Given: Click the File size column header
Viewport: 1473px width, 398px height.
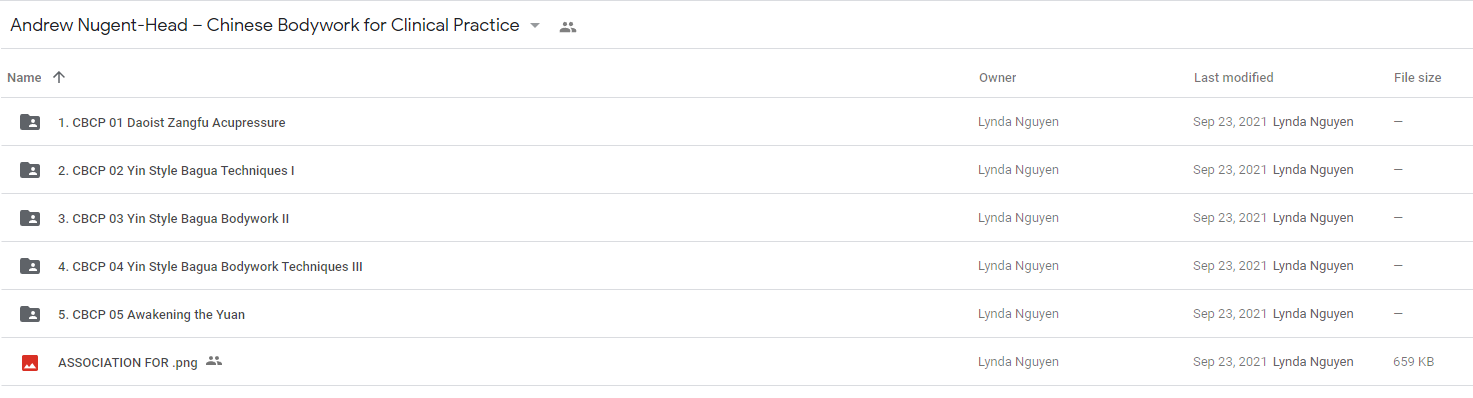Looking at the screenshot, I should point(1417,77).
